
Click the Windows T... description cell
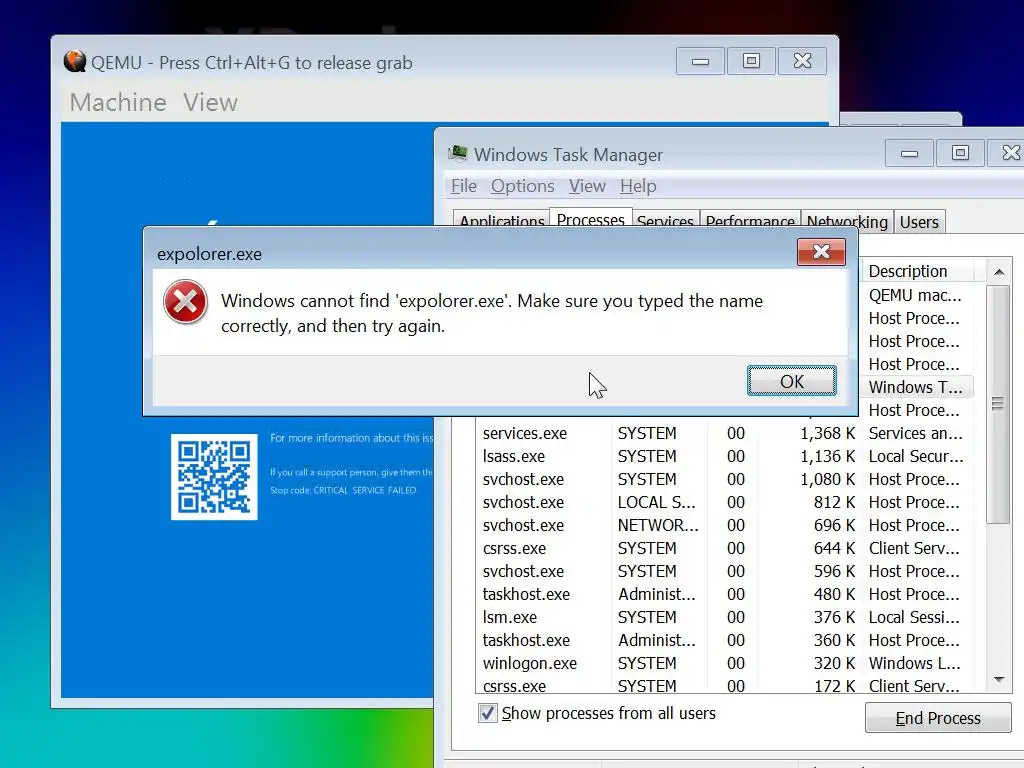pos(915,387)
